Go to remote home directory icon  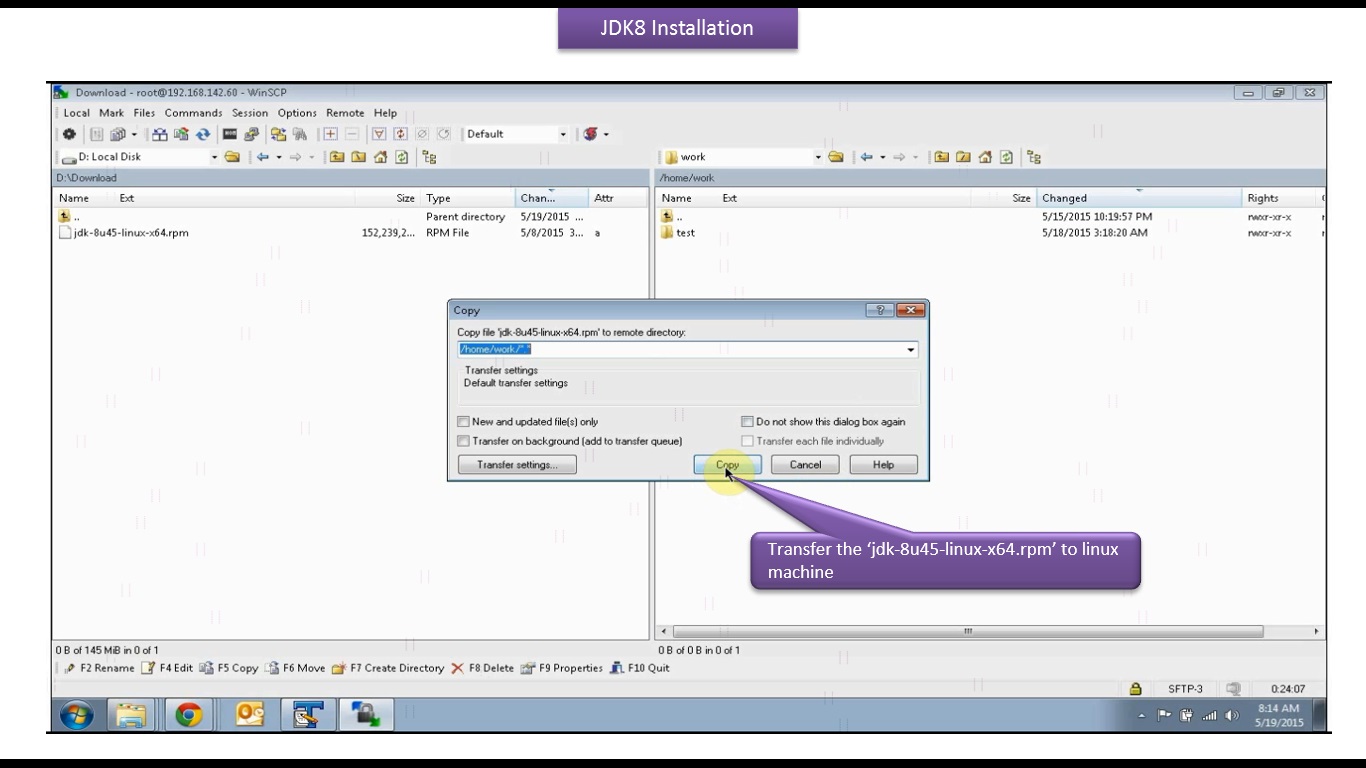point(985,157)
